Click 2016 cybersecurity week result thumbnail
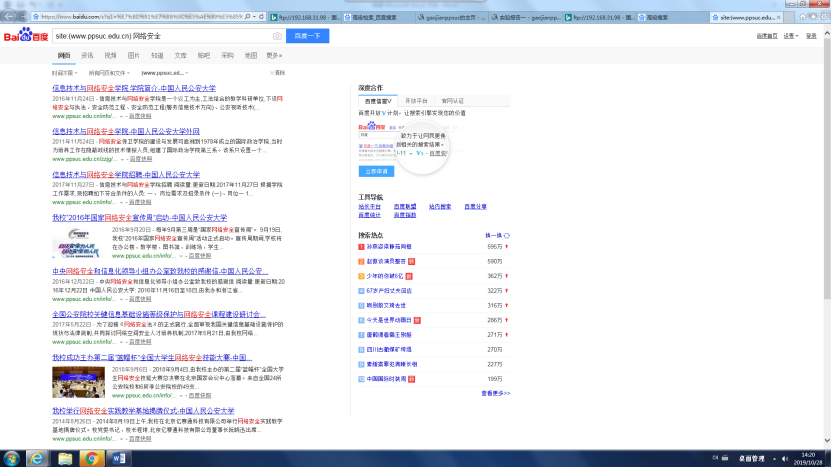This screenshot has width=831, height=468. 78,243
